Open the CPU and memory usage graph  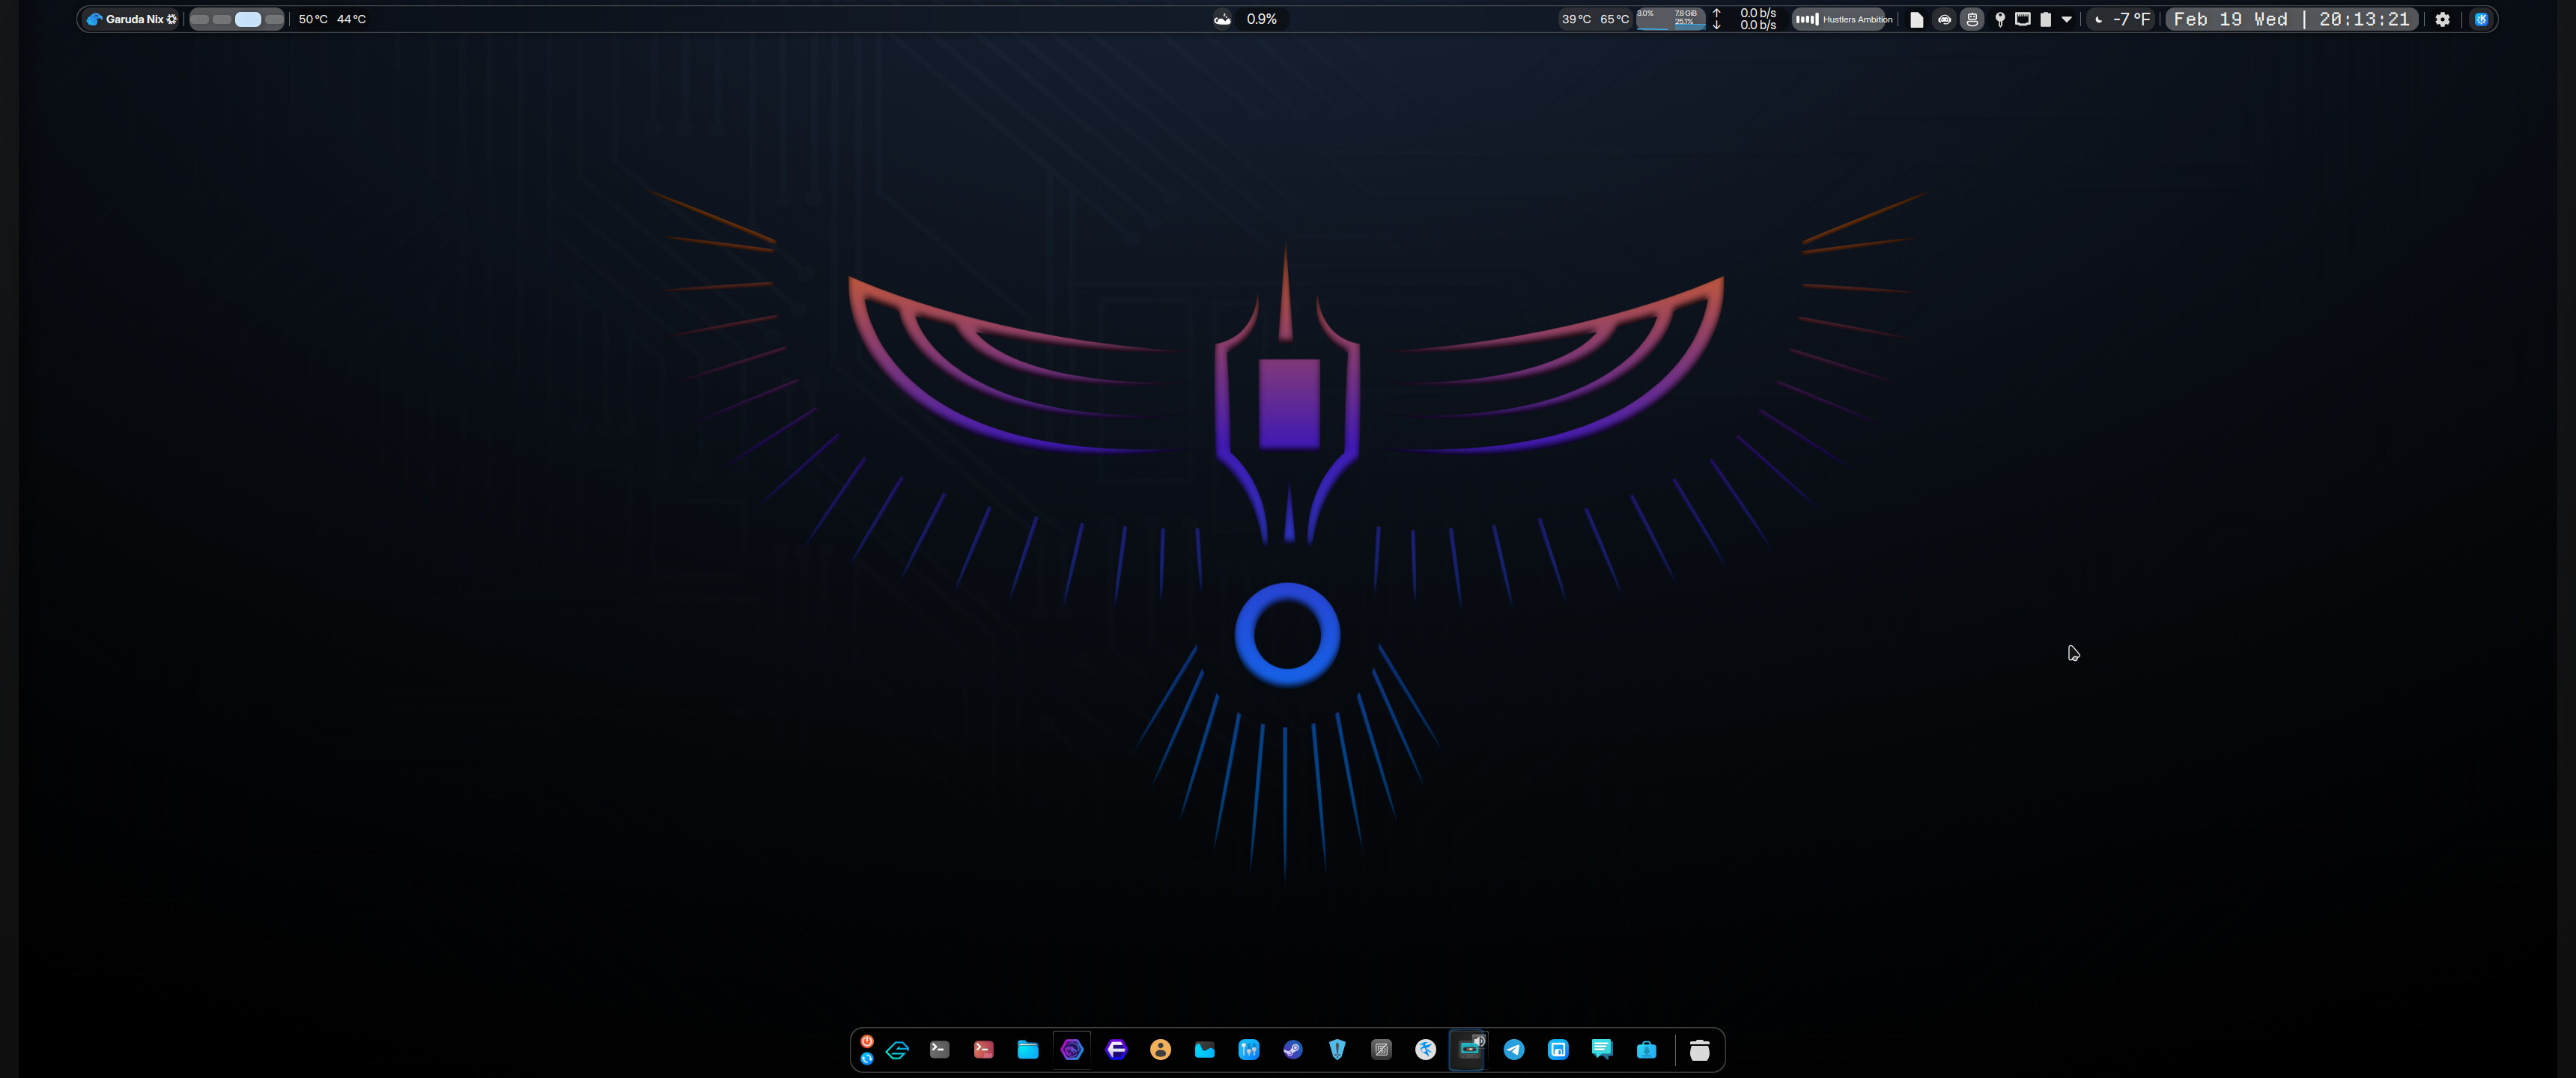click(x=1670, y=19)
